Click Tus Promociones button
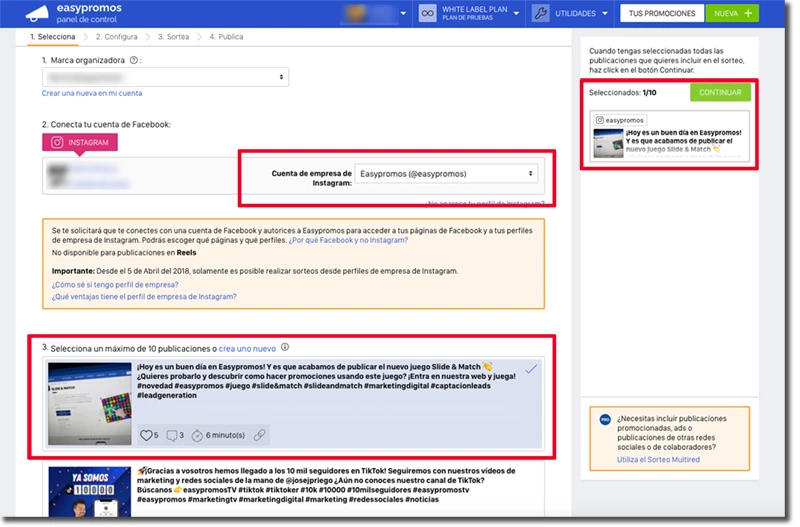Screen dimensions: 800x527 (662, 13)
